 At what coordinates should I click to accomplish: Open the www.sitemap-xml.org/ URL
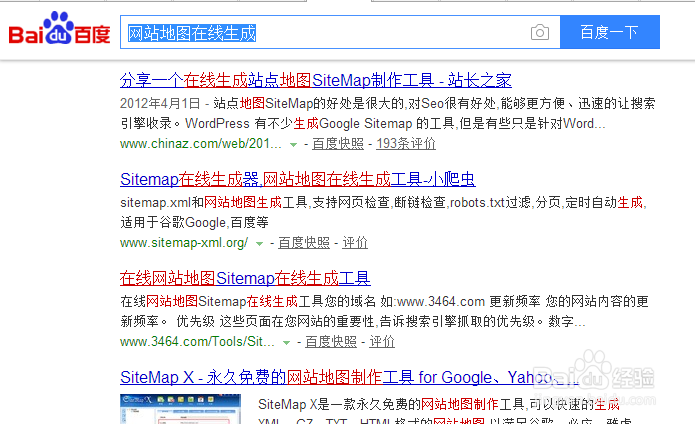(184, 243)
